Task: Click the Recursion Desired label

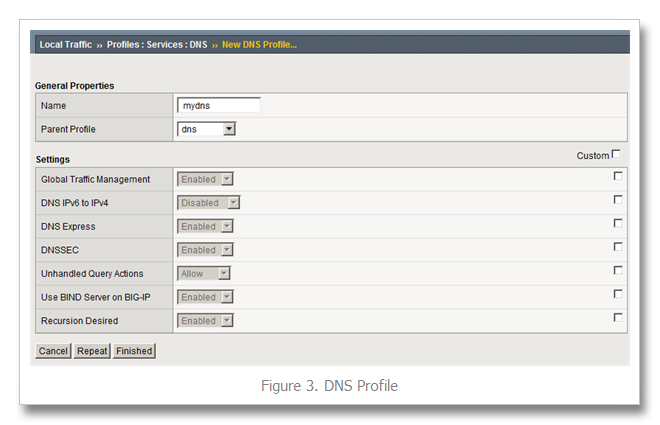Action: (x=80, y=321)
